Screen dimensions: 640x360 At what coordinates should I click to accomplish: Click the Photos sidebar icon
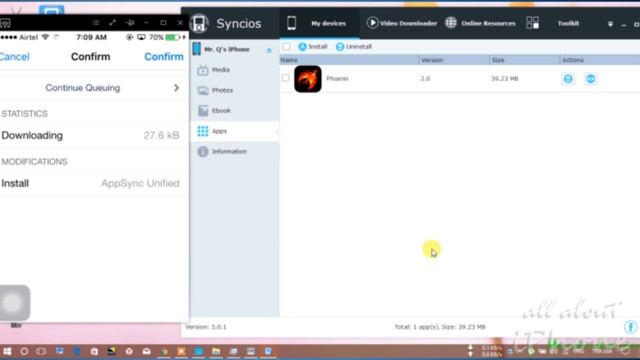203,90
